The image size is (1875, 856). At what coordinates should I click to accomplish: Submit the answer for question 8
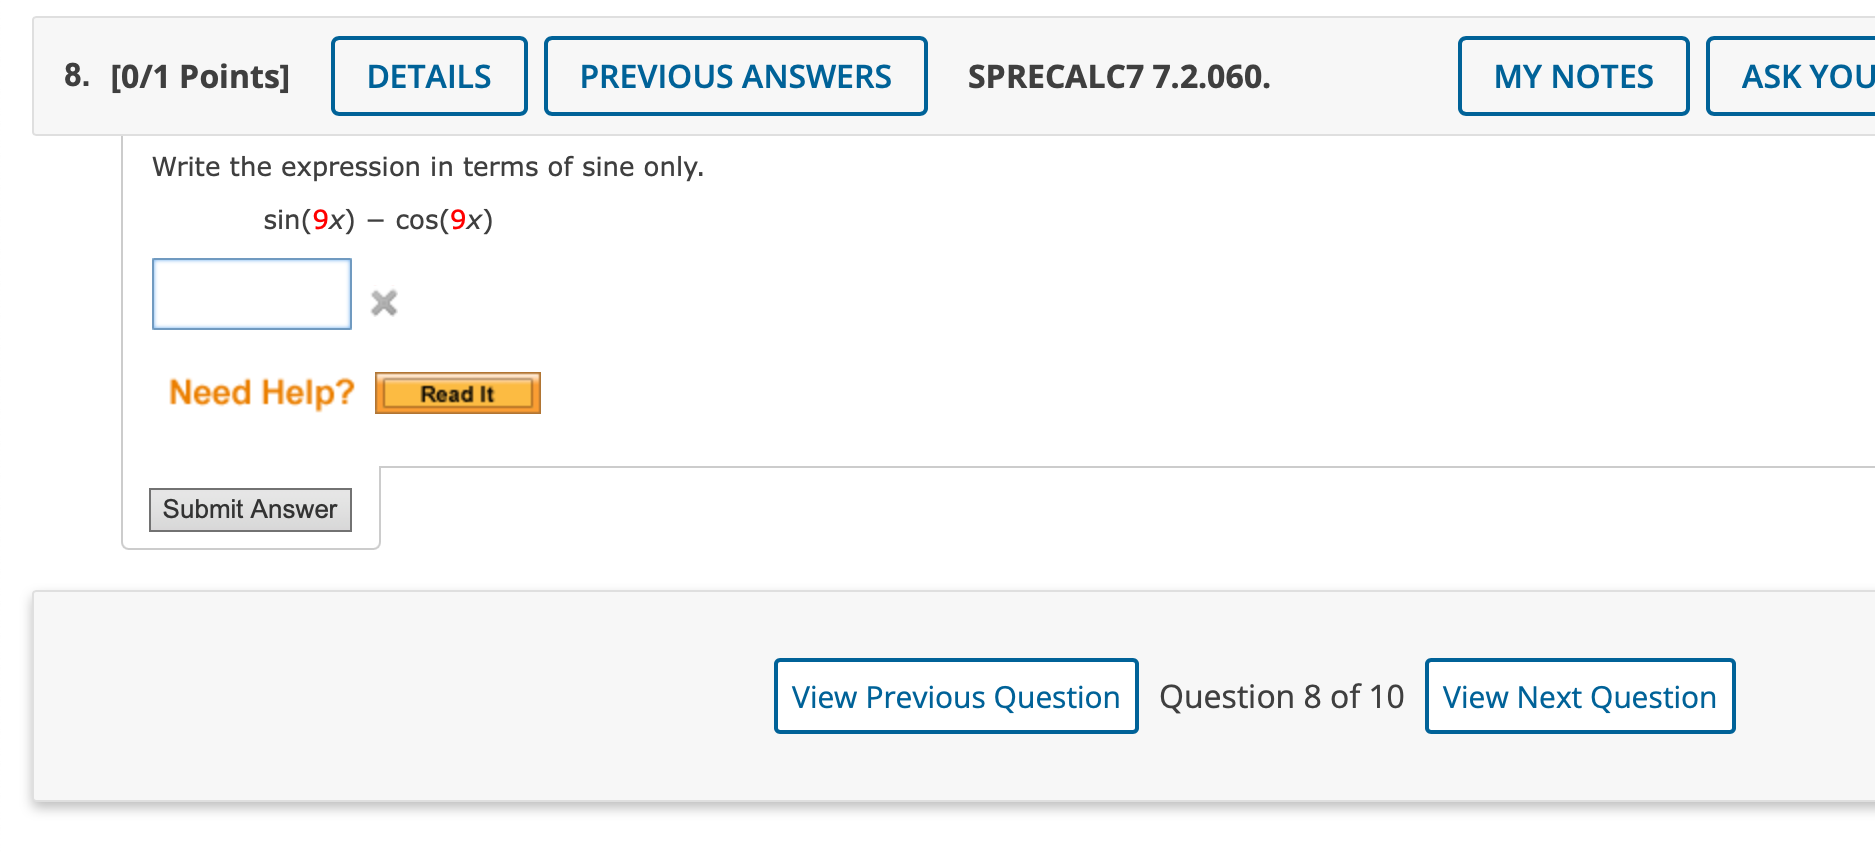pyautogui.click(x=250, y=509)
